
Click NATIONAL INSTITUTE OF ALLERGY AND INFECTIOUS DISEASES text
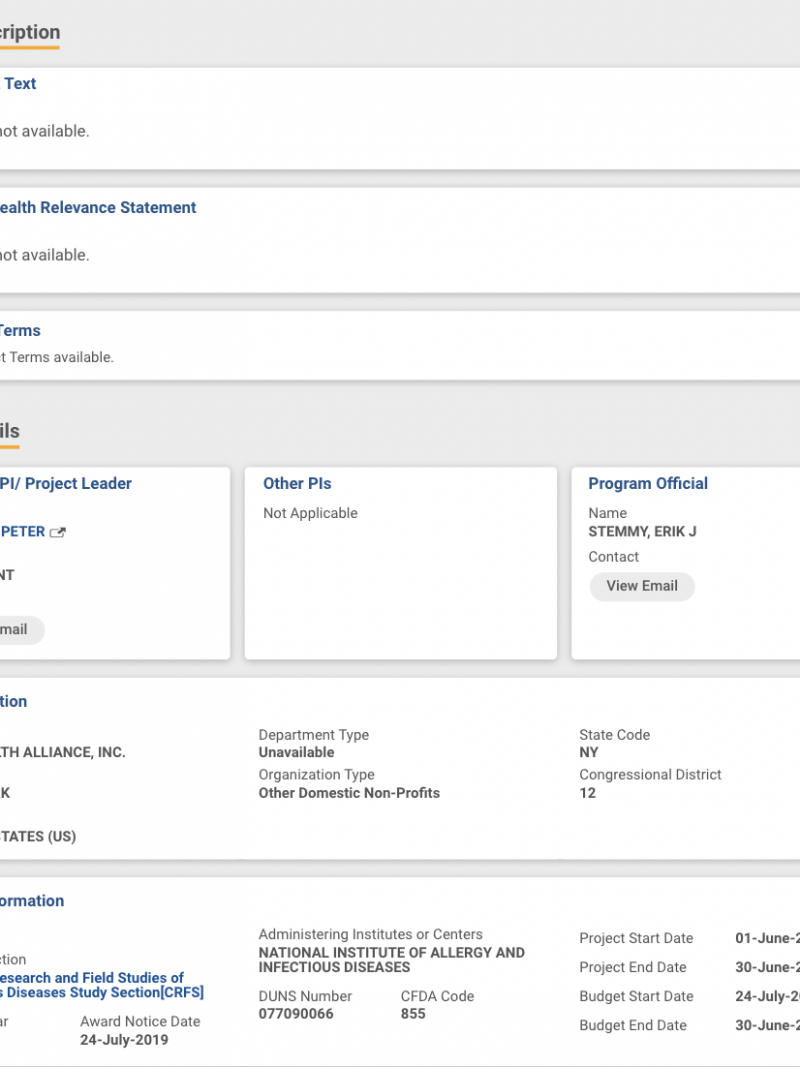tap(391, 960)
